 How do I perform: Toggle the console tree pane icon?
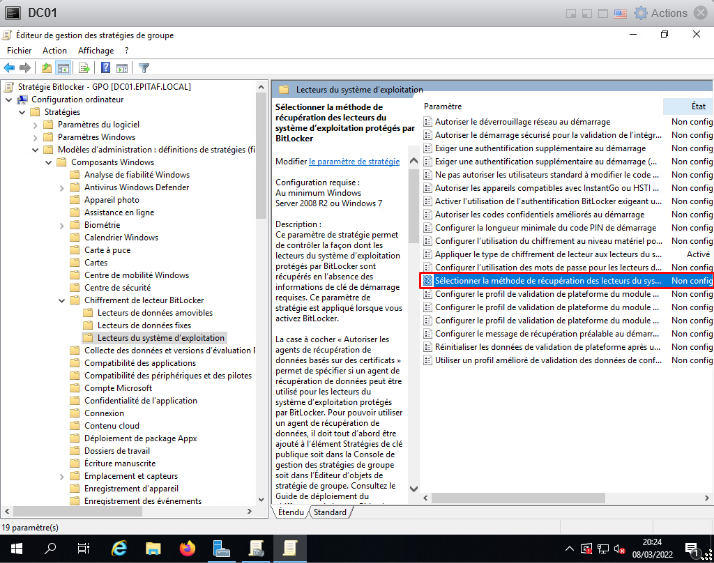(x=64, y=68)
